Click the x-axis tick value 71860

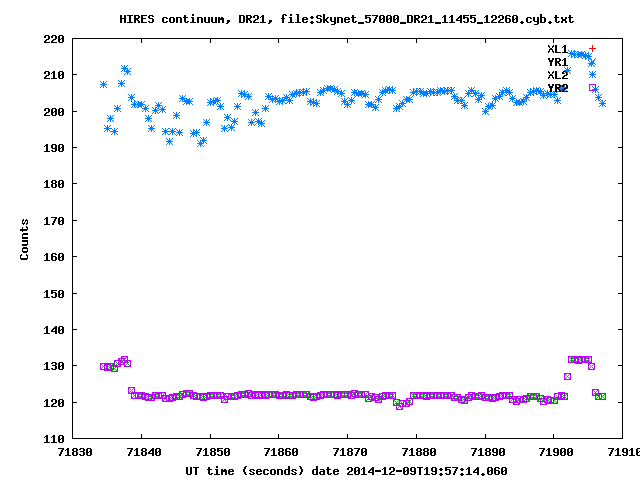click(281, 452)
